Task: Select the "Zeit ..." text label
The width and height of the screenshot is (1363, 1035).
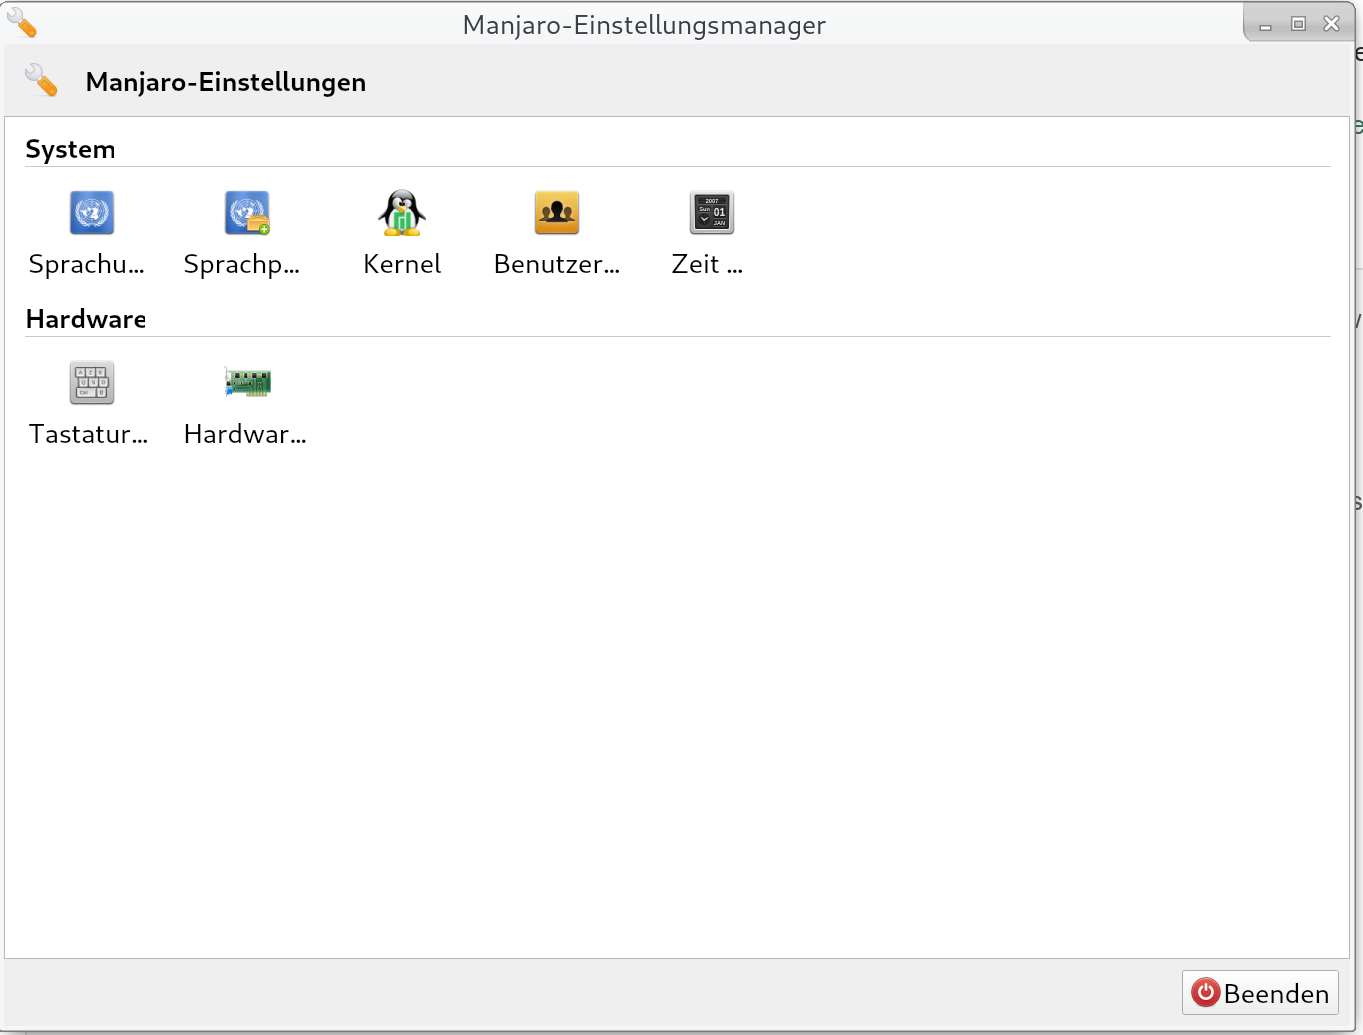Action: (x=707, y=265)
